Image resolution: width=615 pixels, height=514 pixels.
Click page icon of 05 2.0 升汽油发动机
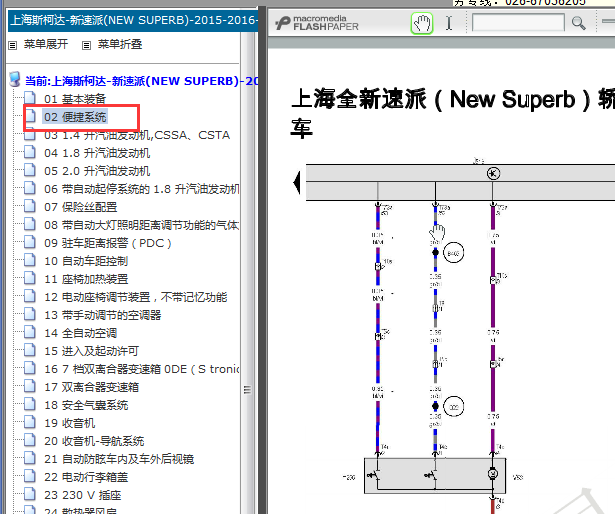(30, 170)
